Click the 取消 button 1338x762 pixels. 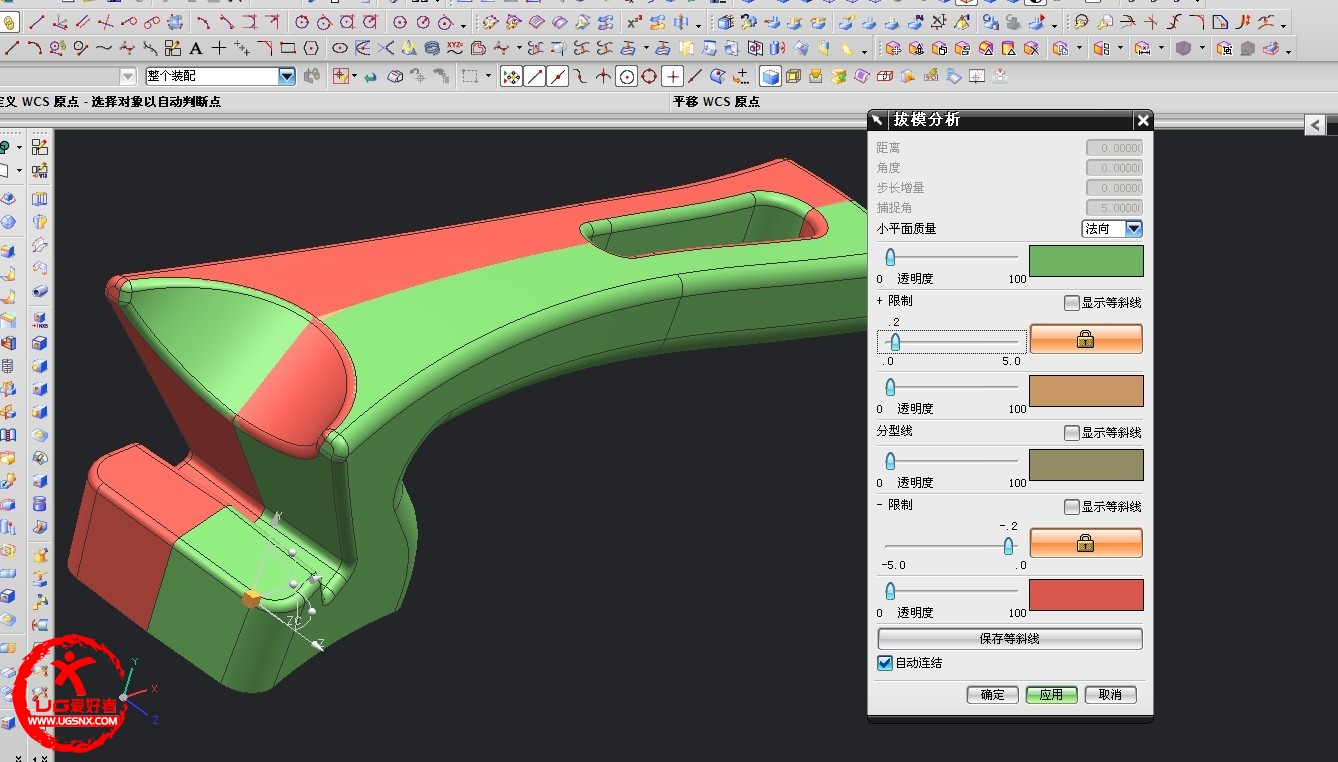pyautogui.click(x=1110, y=695)
